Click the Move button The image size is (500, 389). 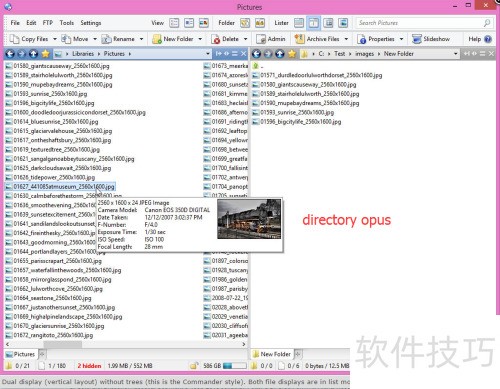(x=75, y=39)
